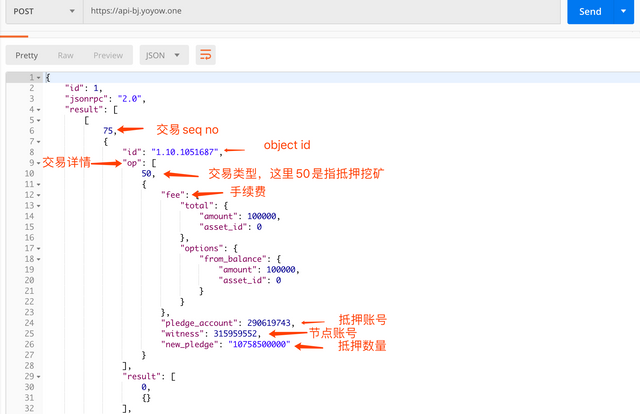Click line number 24 in the gutter

click(29, 323)
